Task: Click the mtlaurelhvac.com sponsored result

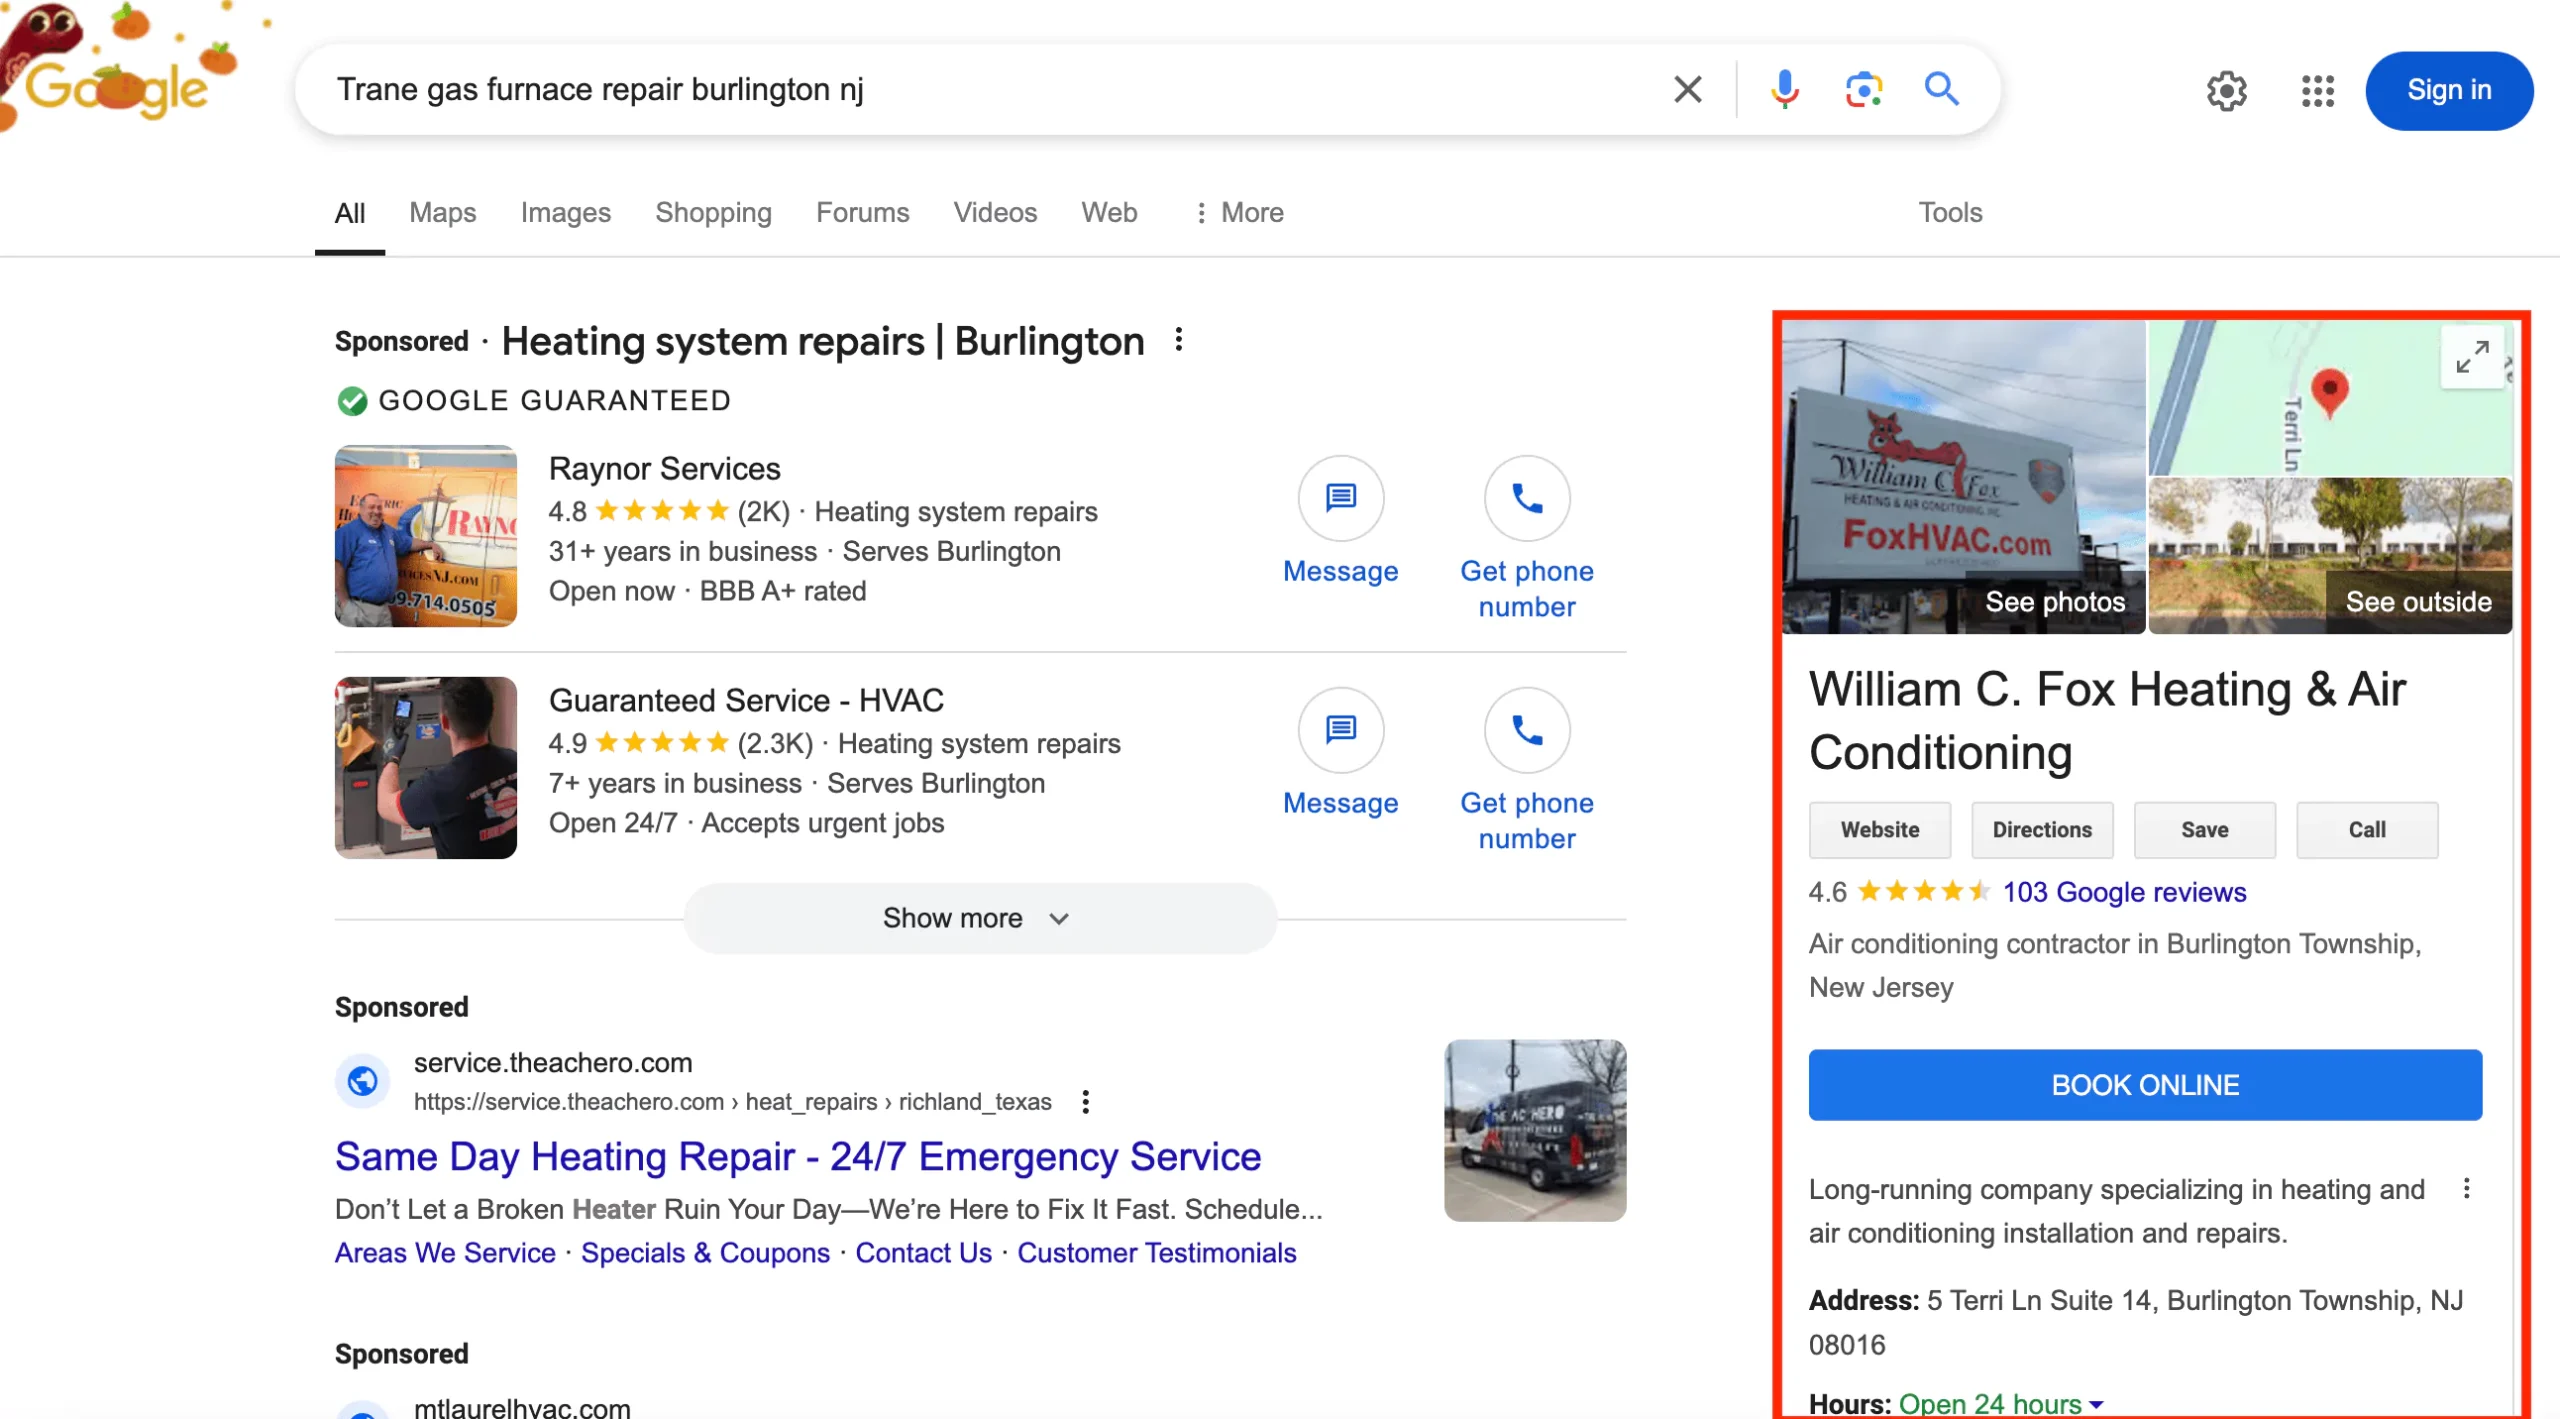Action: (x=522, y=1407)
